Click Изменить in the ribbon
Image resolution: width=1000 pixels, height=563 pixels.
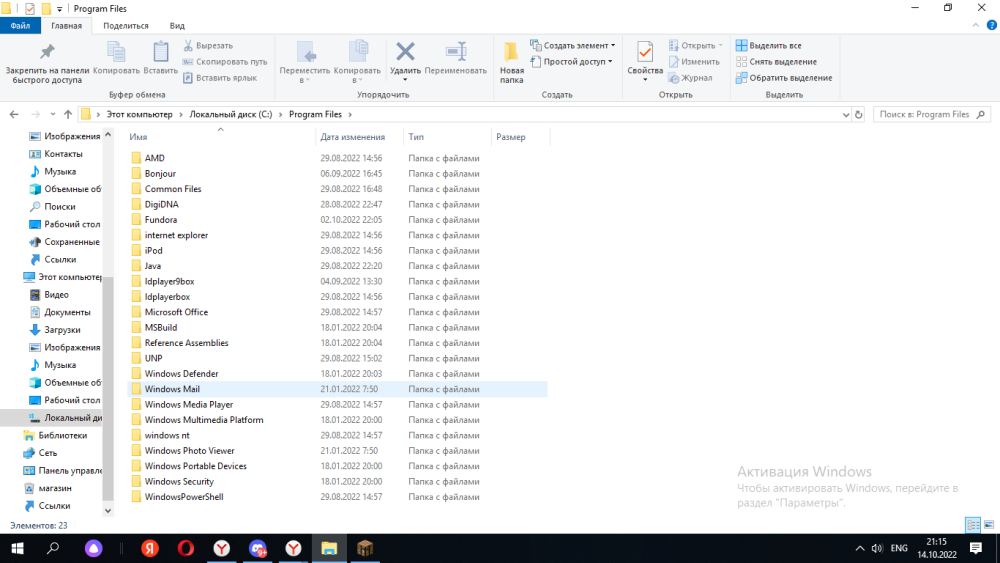(x=694, y=62)
